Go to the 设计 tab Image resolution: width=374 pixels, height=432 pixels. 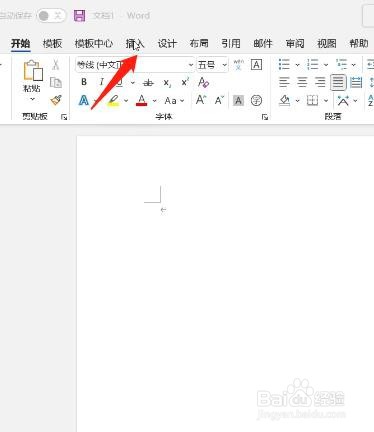(167, 43)
